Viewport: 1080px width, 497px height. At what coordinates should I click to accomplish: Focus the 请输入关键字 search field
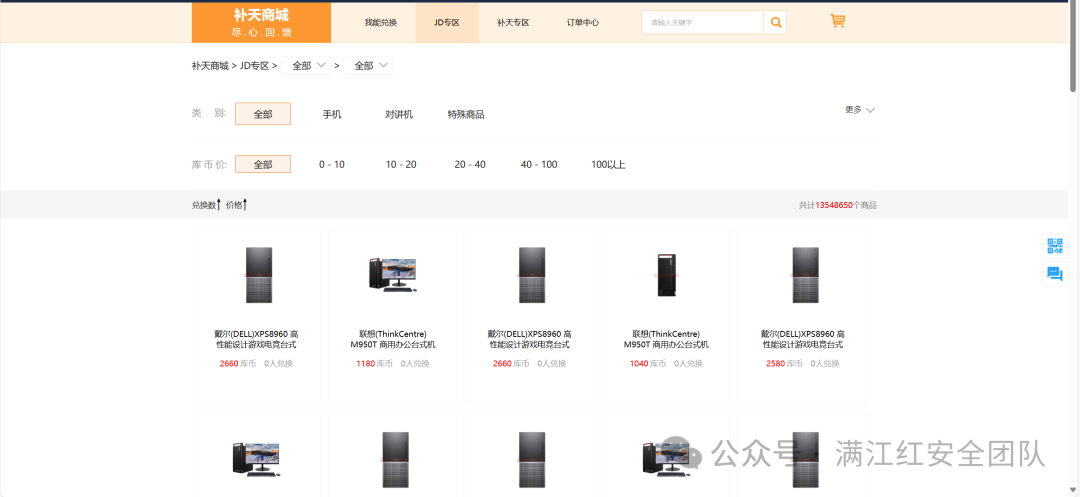point(702,23)
